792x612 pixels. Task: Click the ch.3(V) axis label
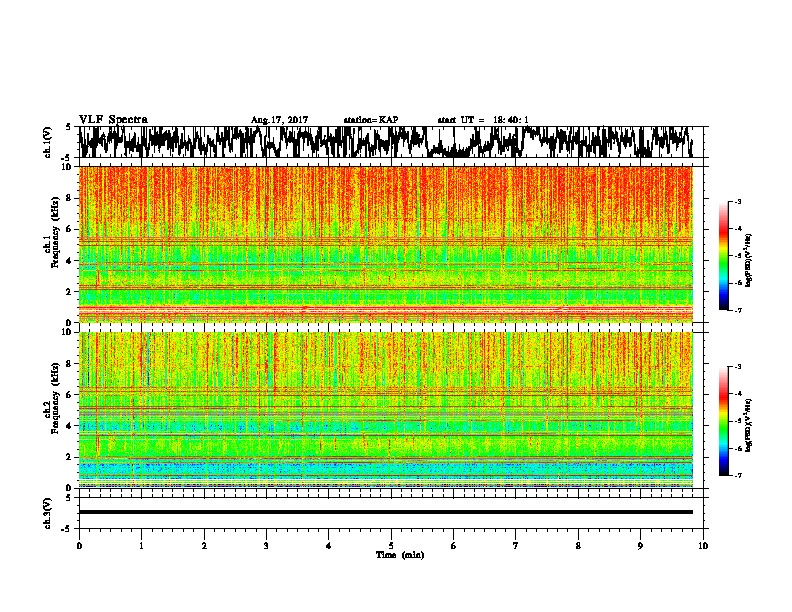[48, 513]
